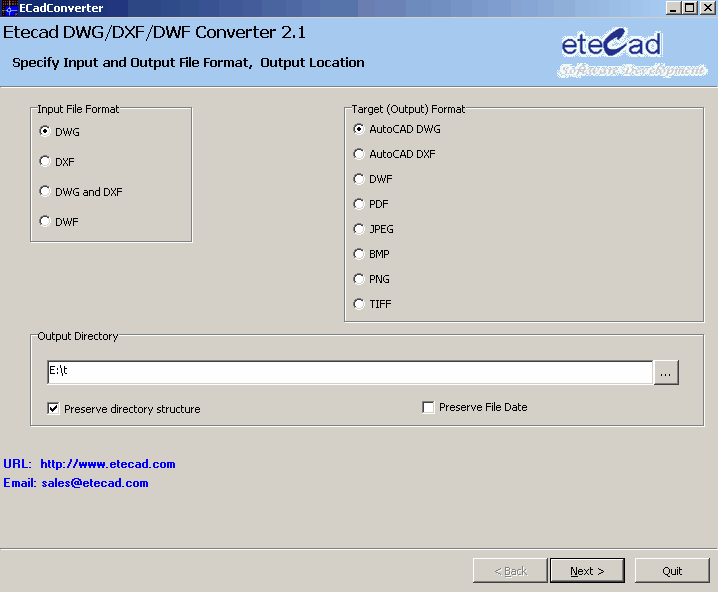Choose the DXF input format option

(44, 161)
